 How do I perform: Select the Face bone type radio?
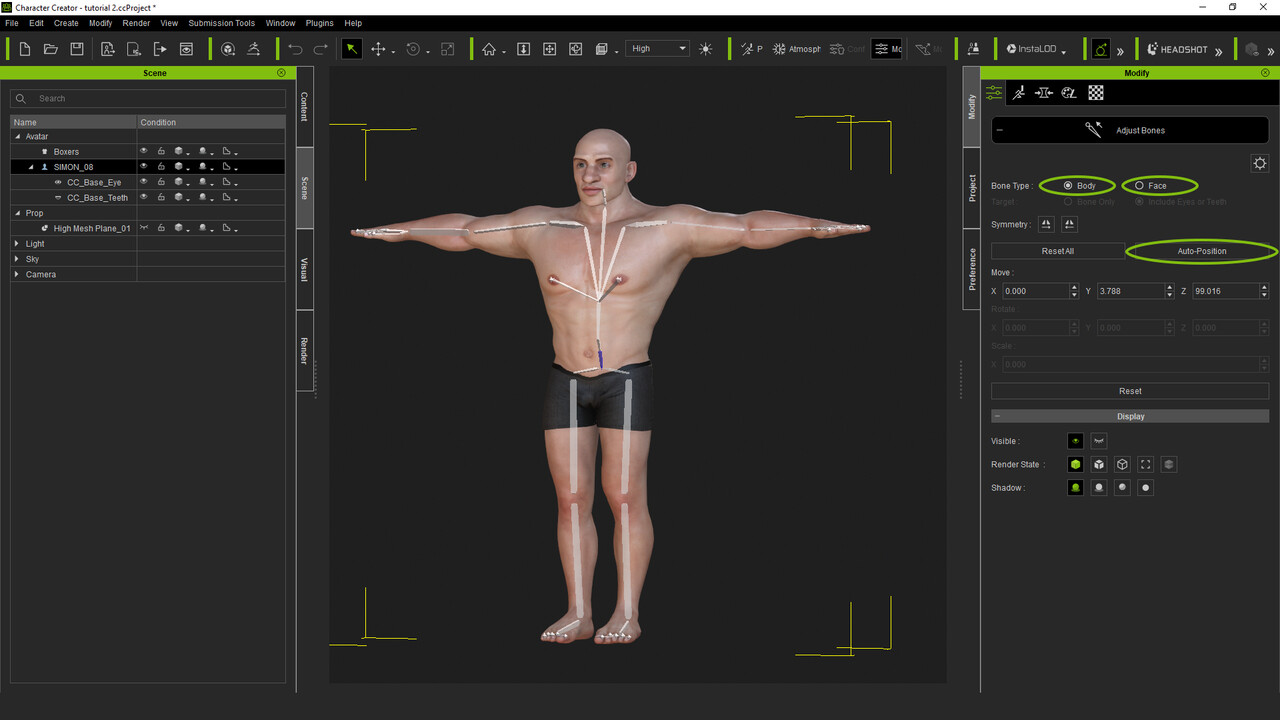[x=1139, y=186]
